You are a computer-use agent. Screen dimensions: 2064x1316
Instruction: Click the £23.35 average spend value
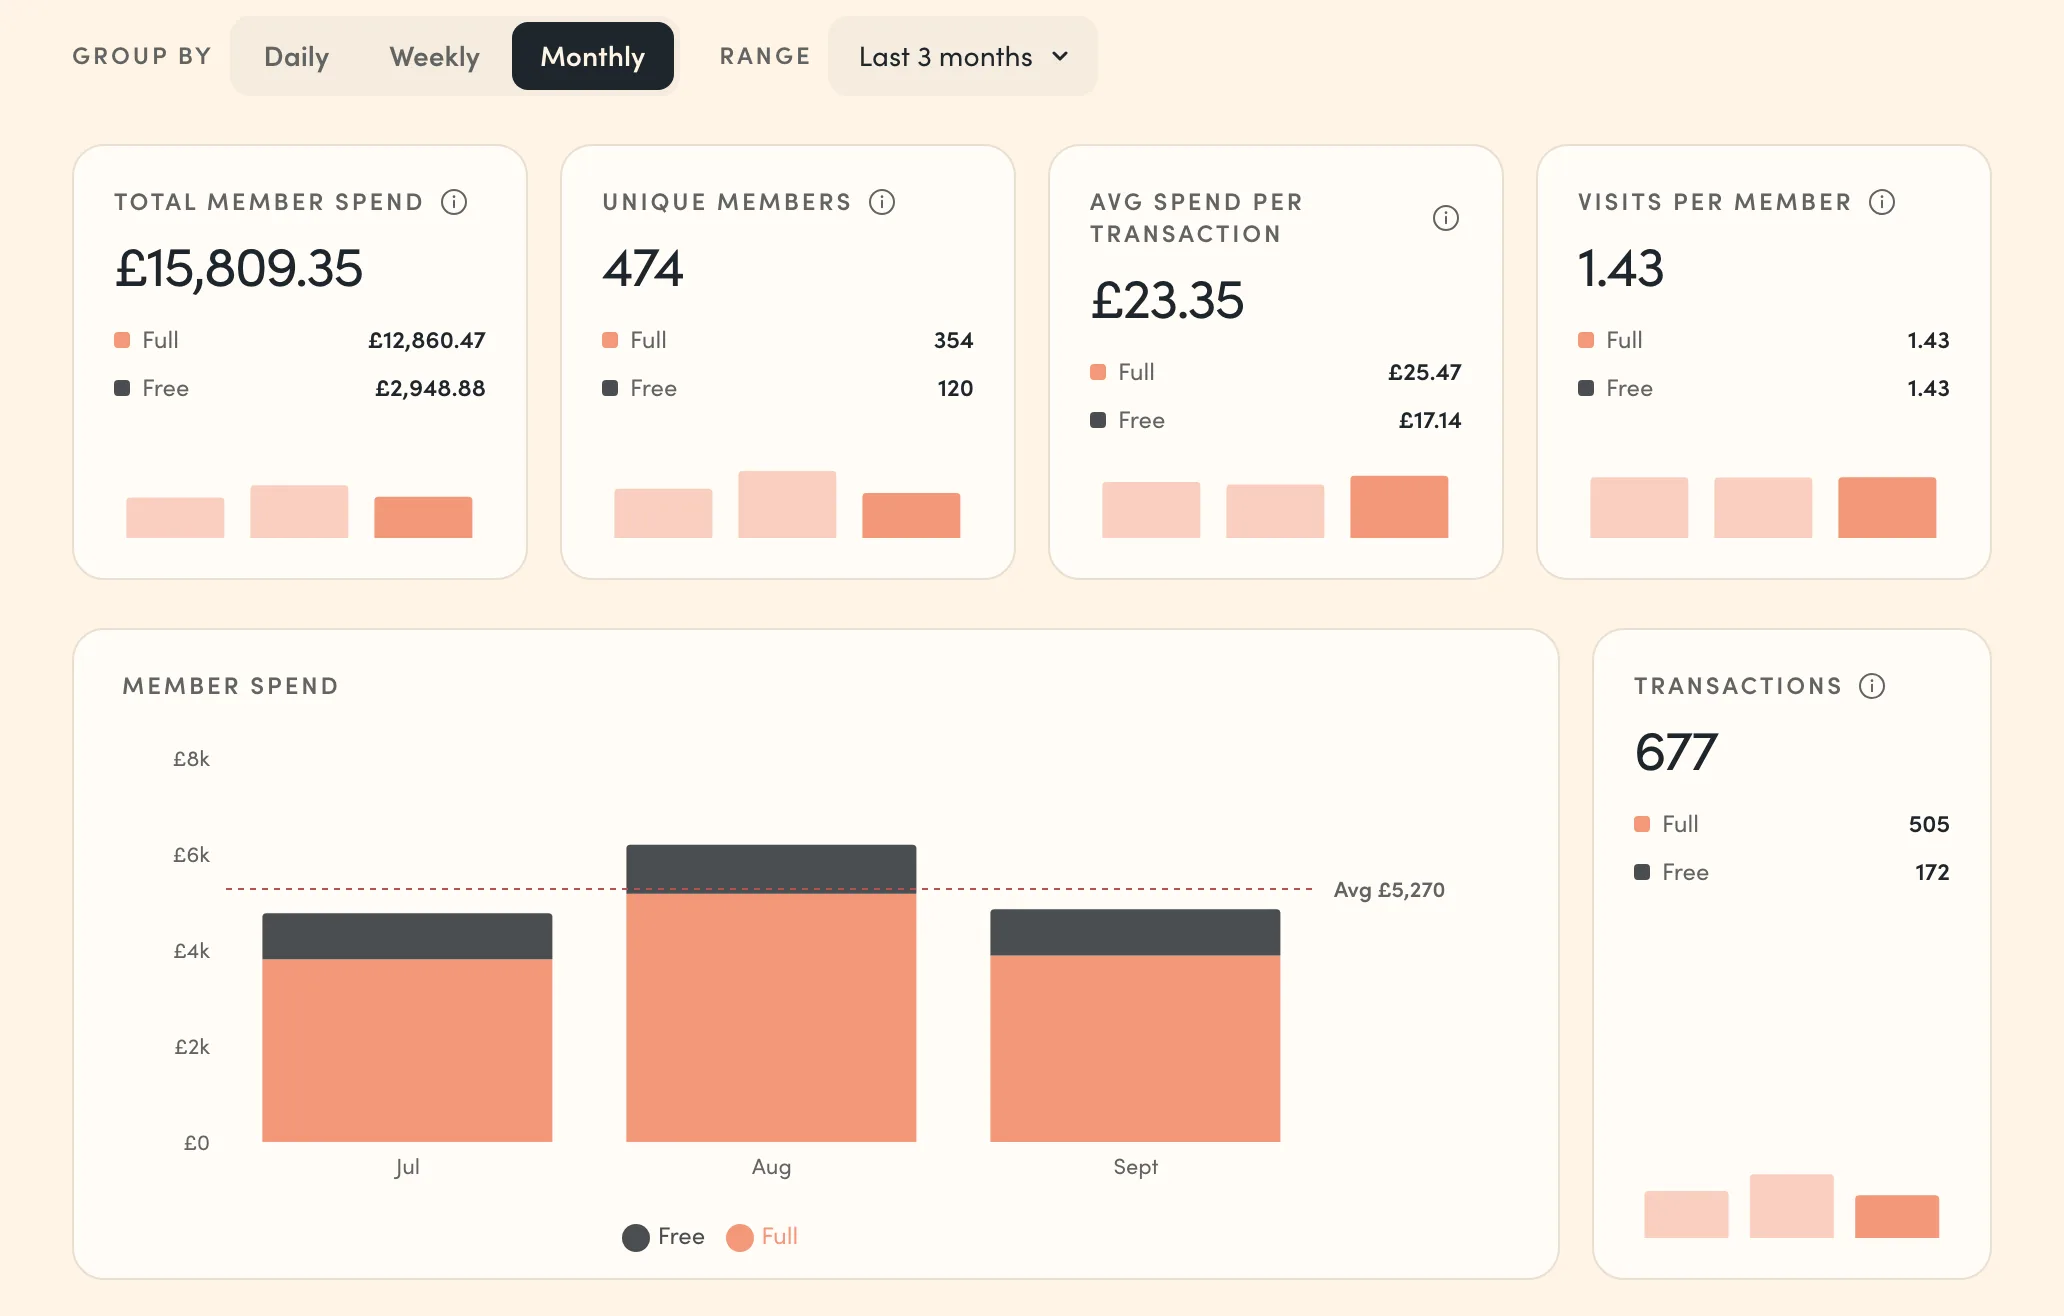point(1167,300)
